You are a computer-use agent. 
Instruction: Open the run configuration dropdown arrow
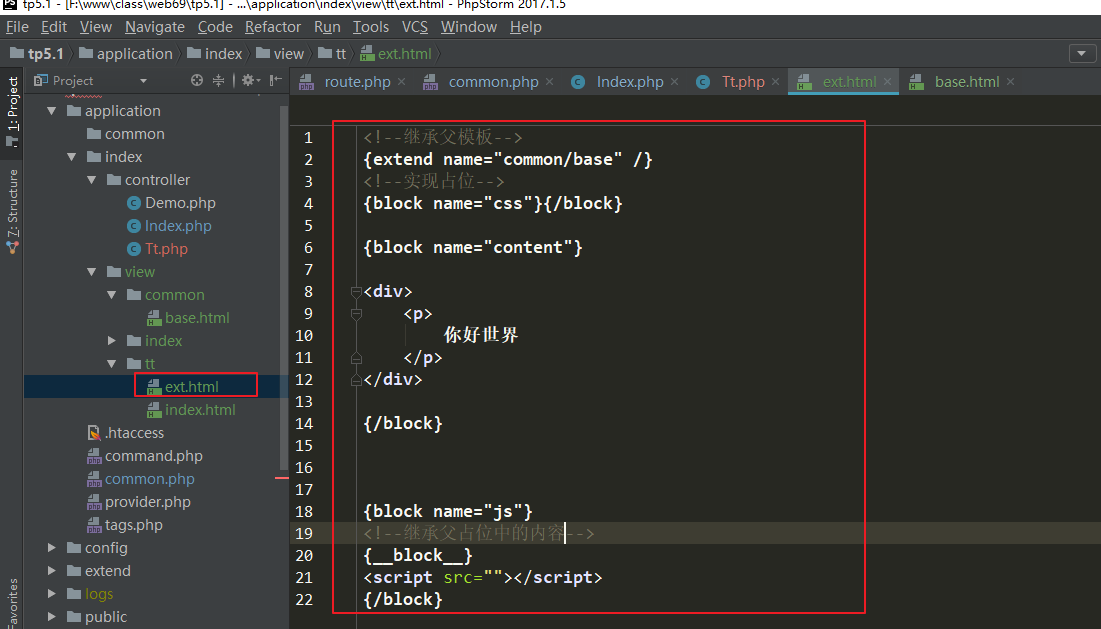click(1082, 53)
